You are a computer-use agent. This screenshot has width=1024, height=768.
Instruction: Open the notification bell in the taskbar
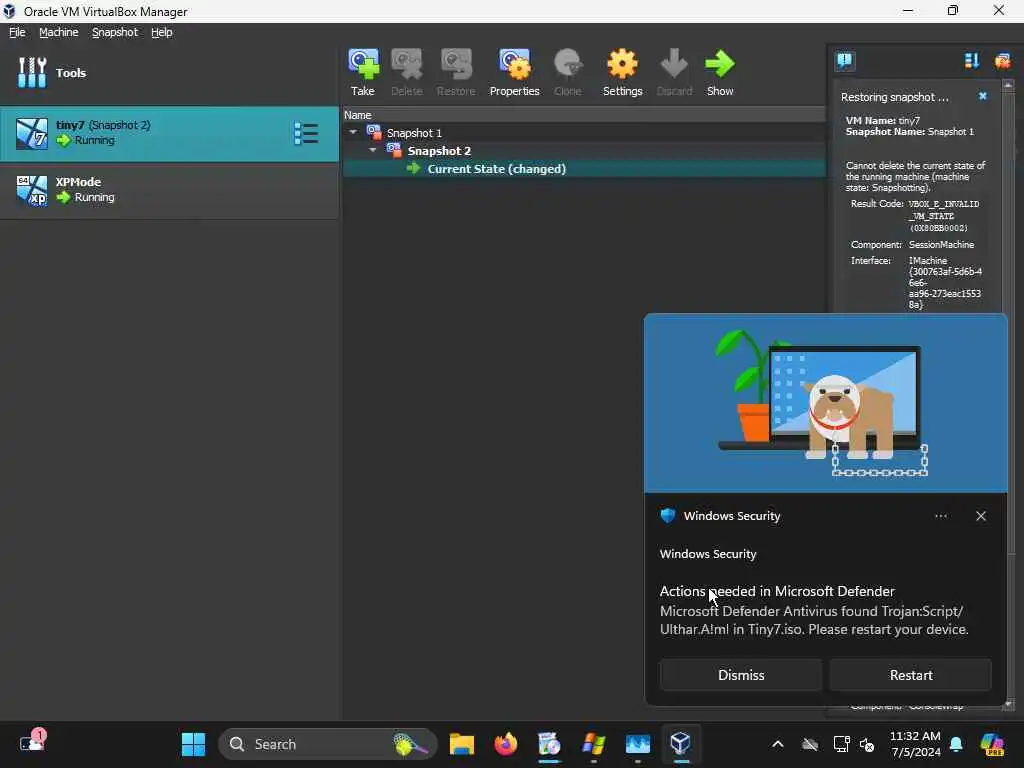tap(956, 744)
